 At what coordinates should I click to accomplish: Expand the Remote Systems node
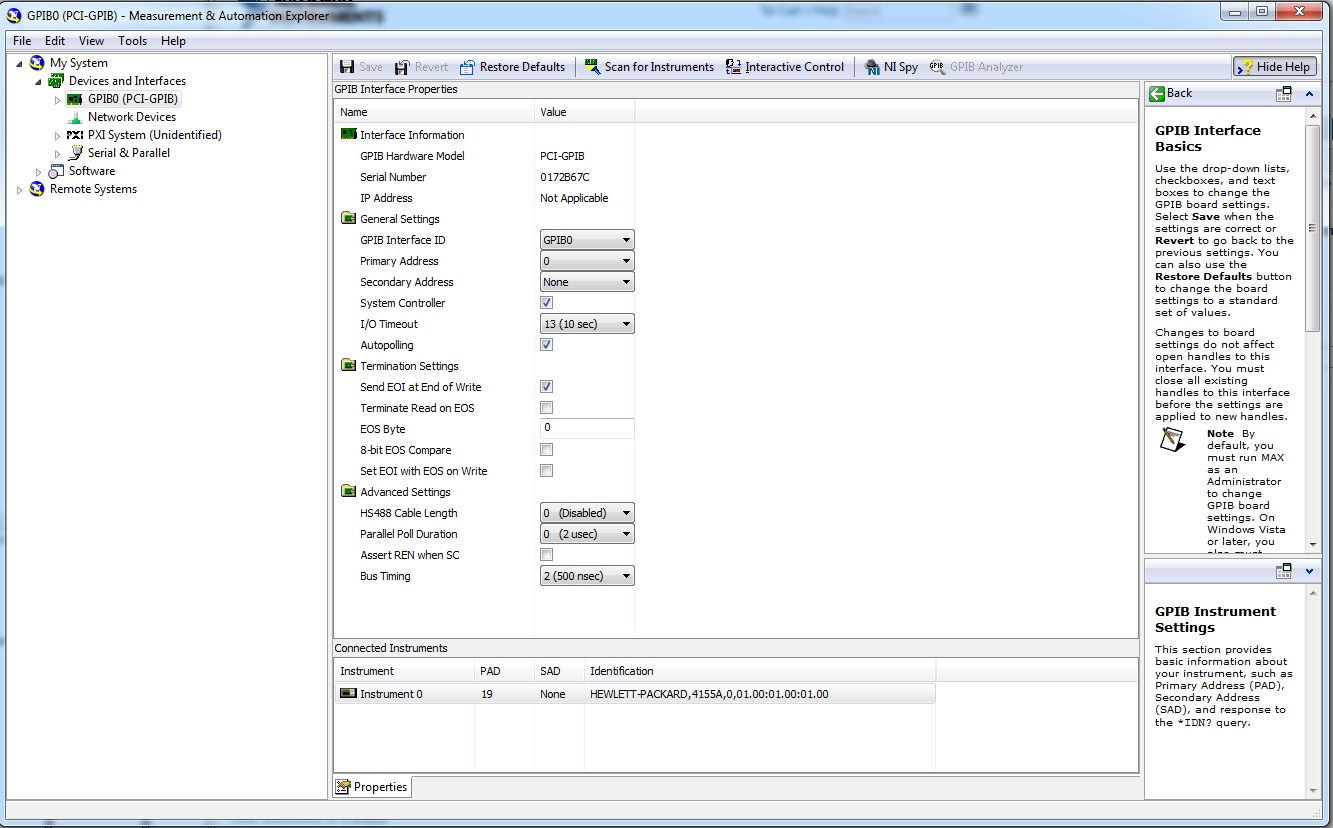(20, 190)
